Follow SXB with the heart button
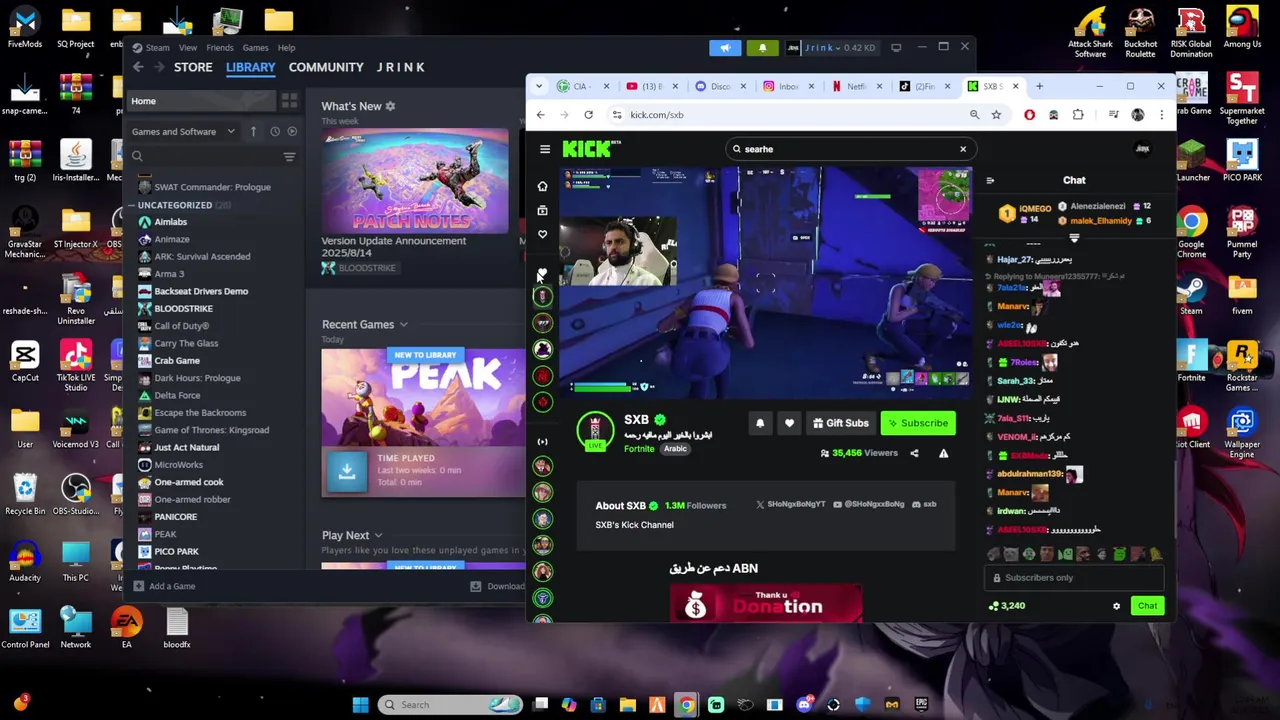1280x720 pixels. coord(789,423)
